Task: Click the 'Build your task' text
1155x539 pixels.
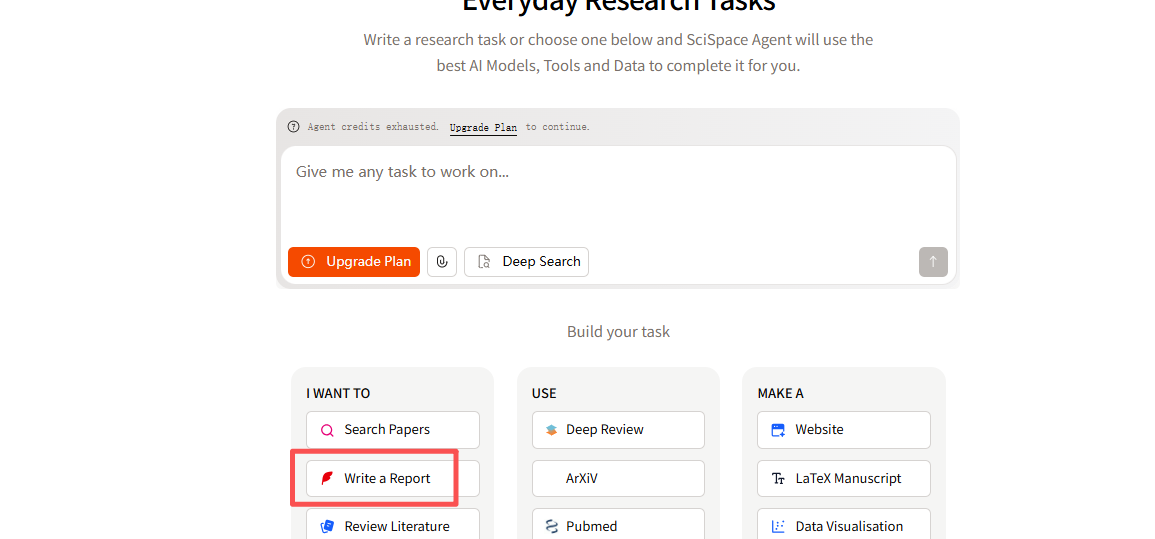Action: point(618,332)
